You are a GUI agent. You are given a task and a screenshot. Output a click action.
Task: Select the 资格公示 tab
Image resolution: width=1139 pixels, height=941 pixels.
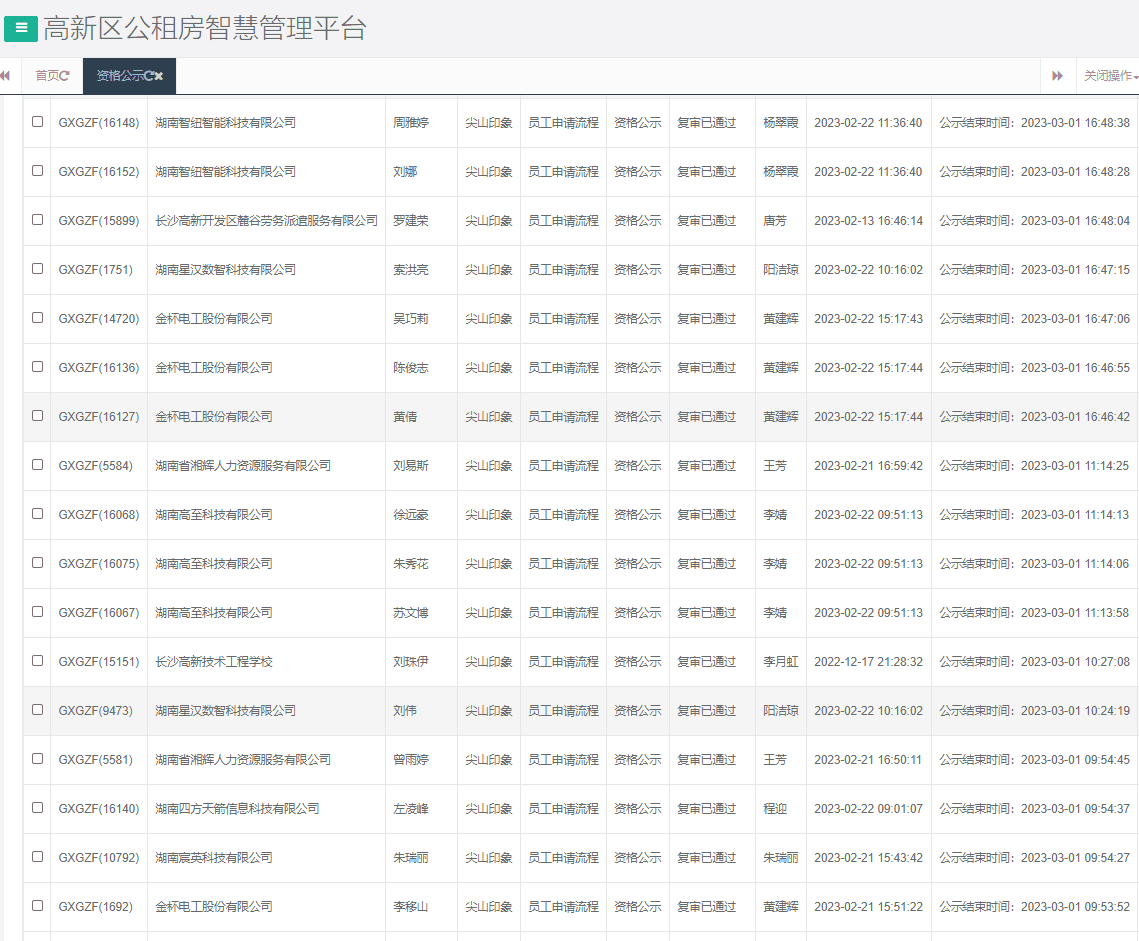tap(119, 76)
